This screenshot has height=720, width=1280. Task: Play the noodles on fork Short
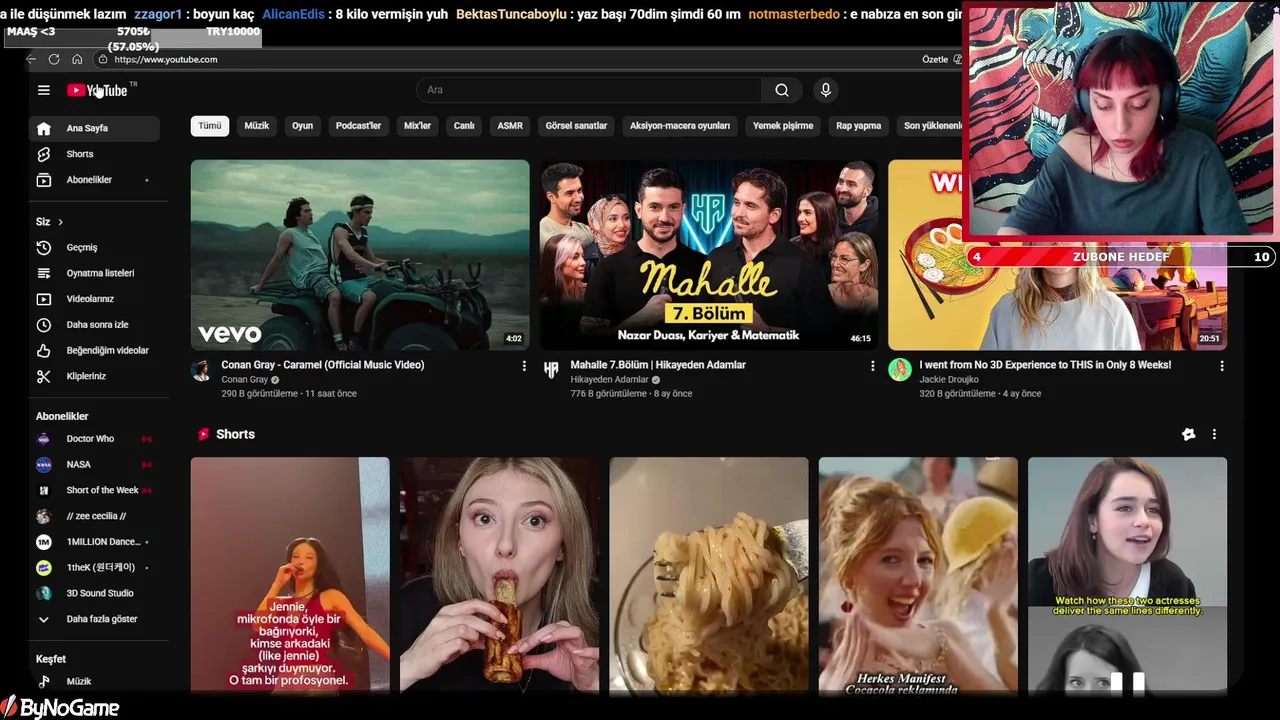pyautogui.click(x=709, y=575)
